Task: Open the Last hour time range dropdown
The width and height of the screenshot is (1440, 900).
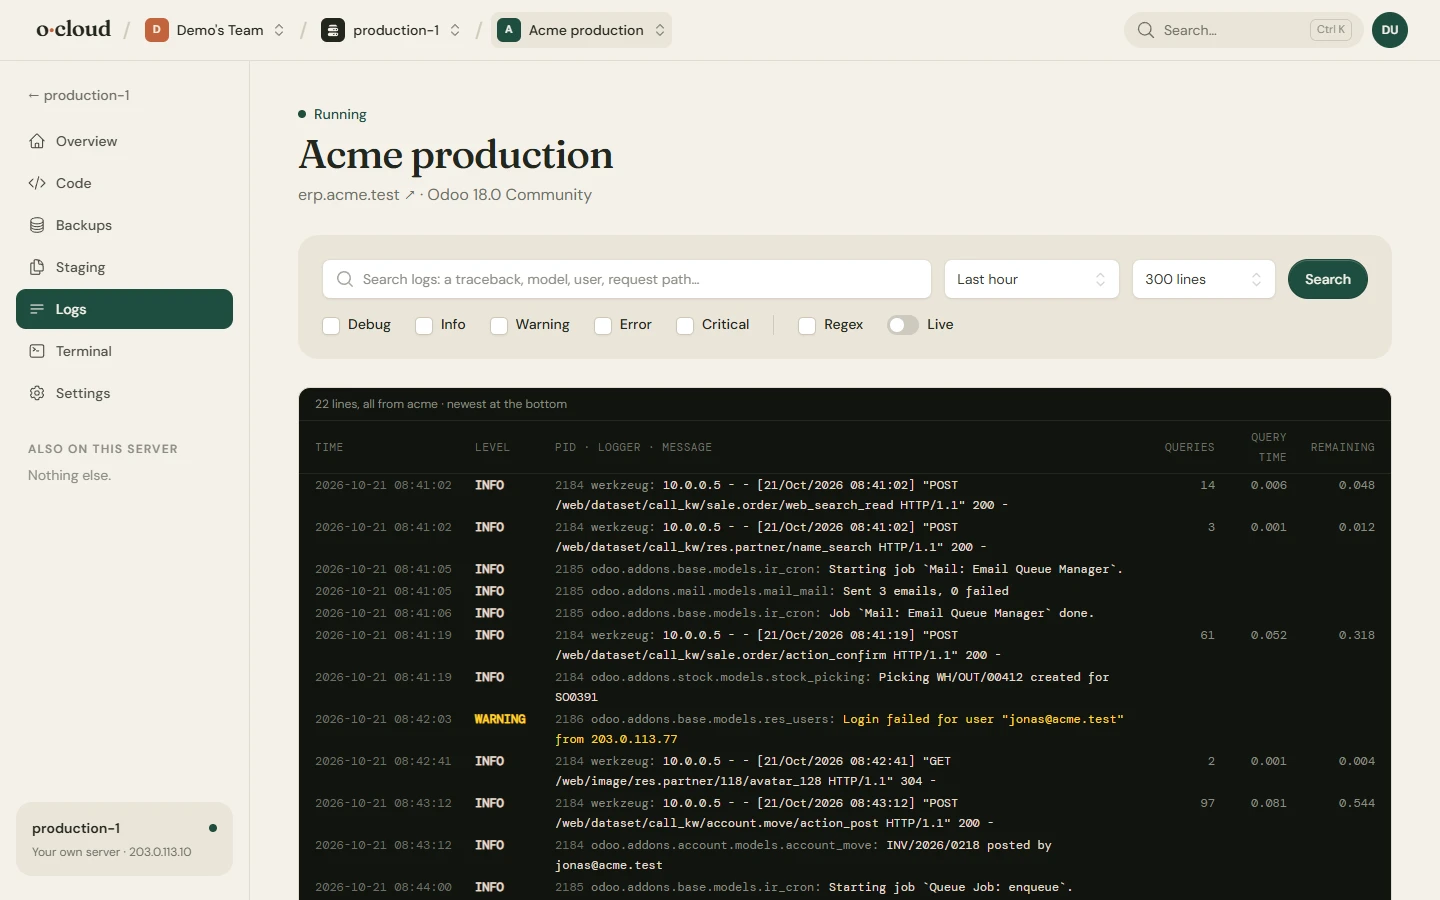Action: (1032, 279)
